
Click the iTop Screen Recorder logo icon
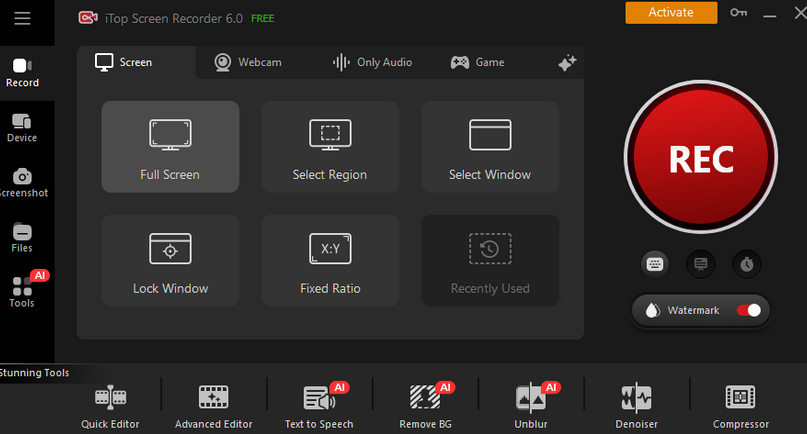click(88, 18)
